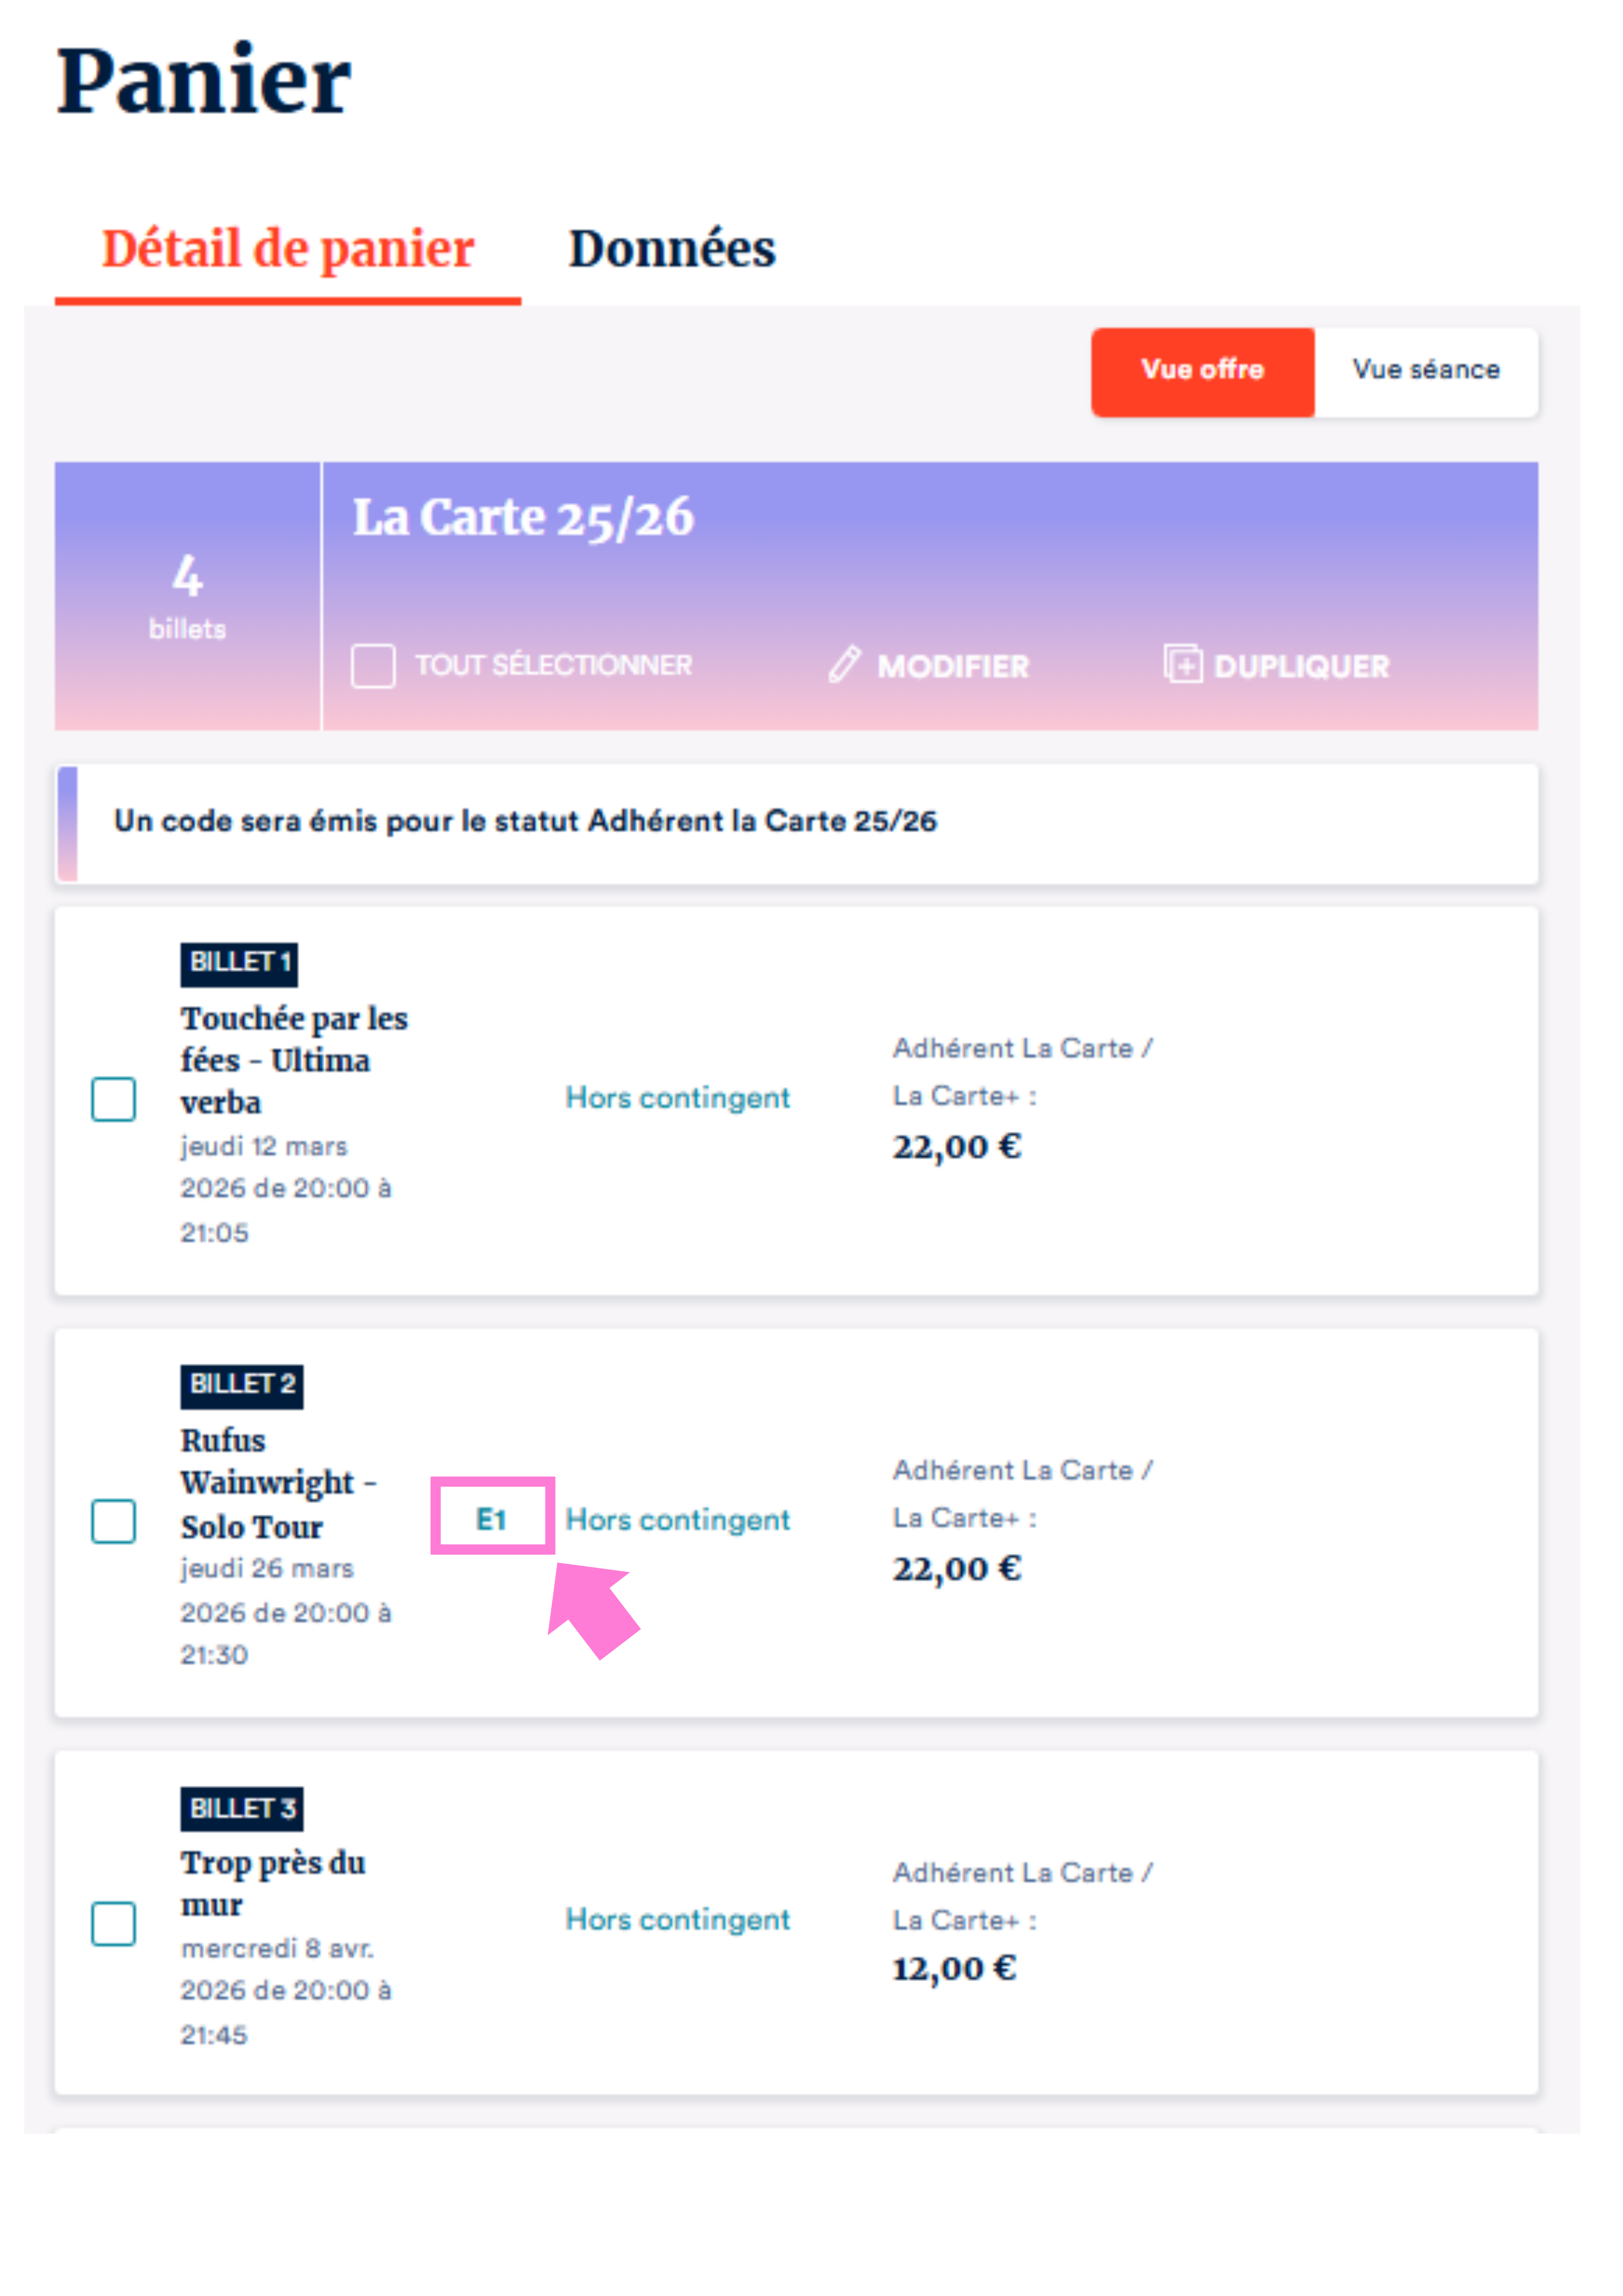Click the Modifier button label
Screen dimensions: 1623x2296
point(952,666)
